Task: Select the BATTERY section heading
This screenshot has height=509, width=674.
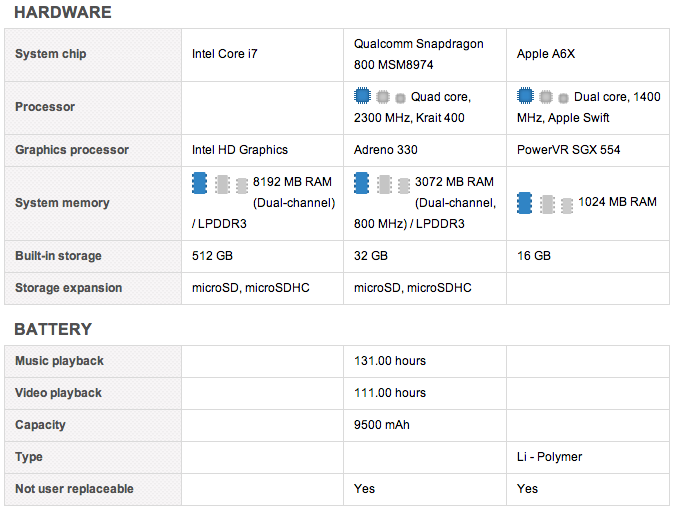Action: 53,329
